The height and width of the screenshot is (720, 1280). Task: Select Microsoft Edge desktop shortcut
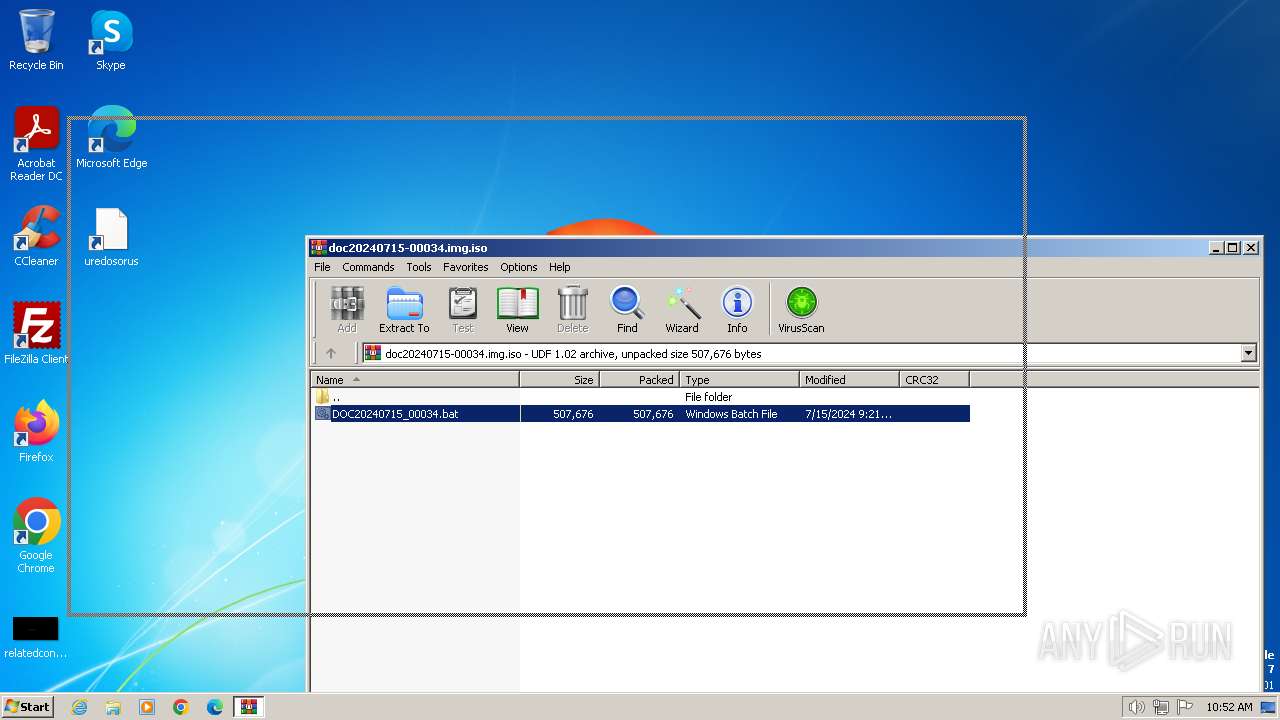point(111,138)
